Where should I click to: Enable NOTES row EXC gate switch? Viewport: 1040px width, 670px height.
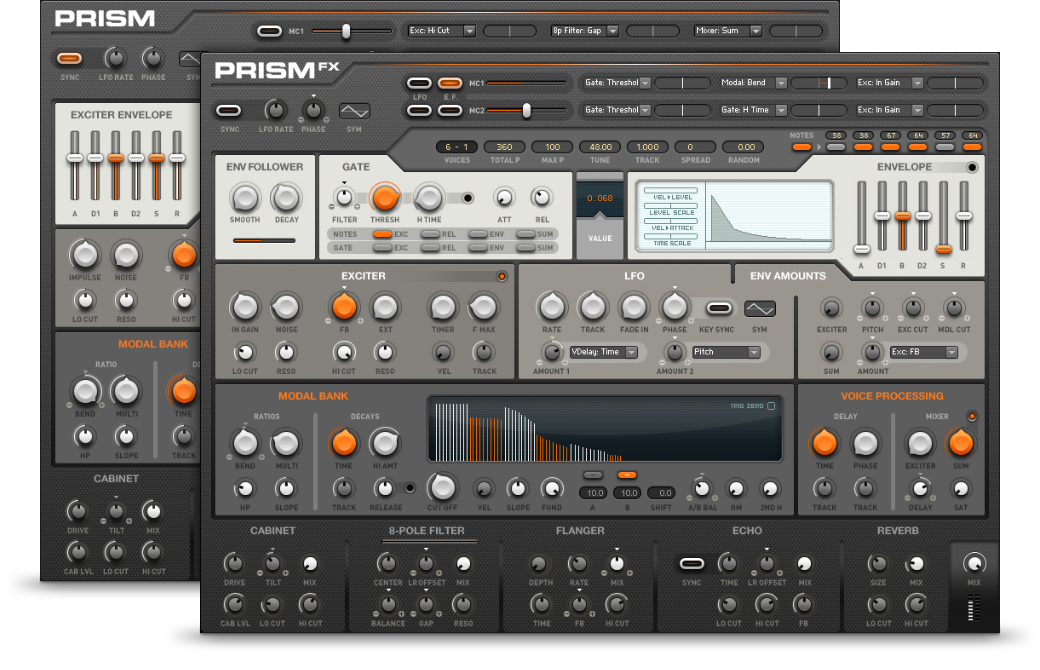point(383,234)
